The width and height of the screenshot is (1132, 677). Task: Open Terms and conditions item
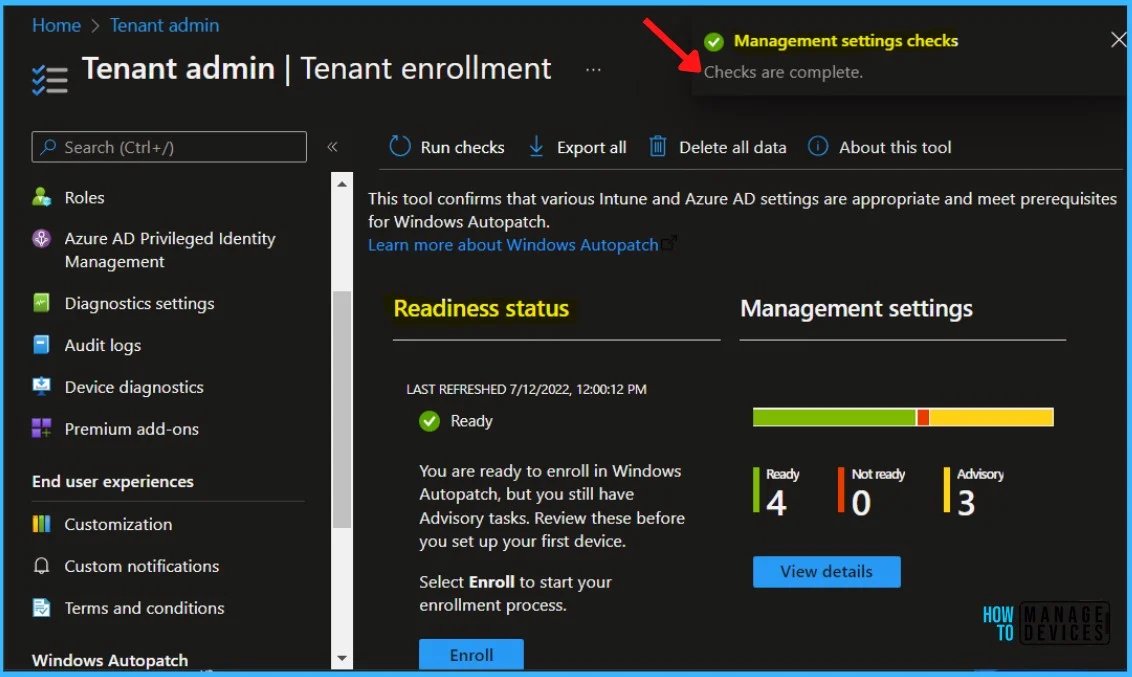click(x=144, y=608)
